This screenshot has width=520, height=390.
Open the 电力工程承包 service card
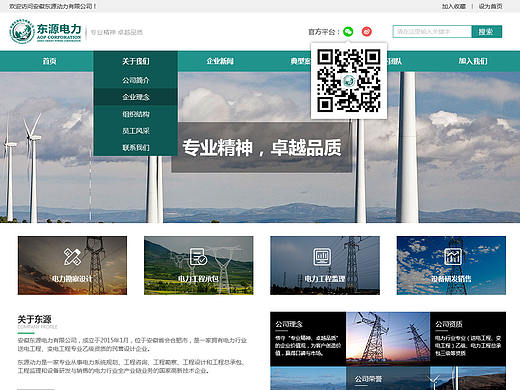(x=199, y=265)
